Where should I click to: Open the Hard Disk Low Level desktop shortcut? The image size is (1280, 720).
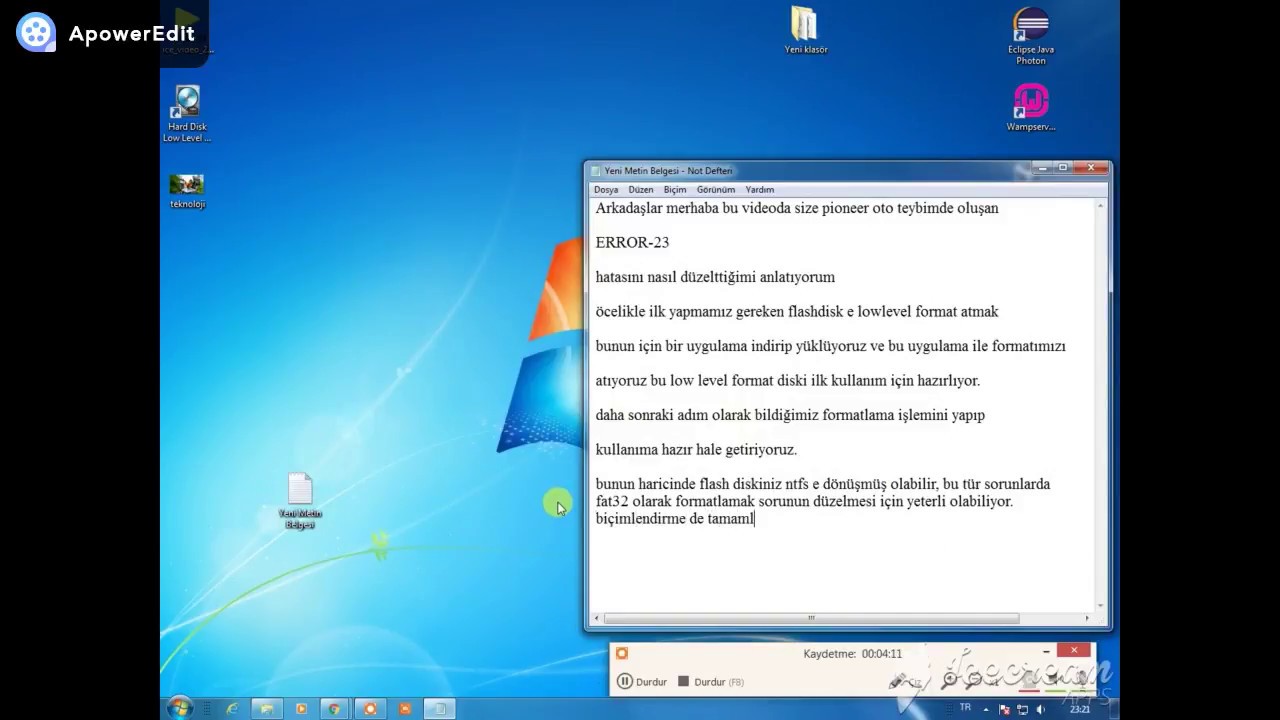187,113
